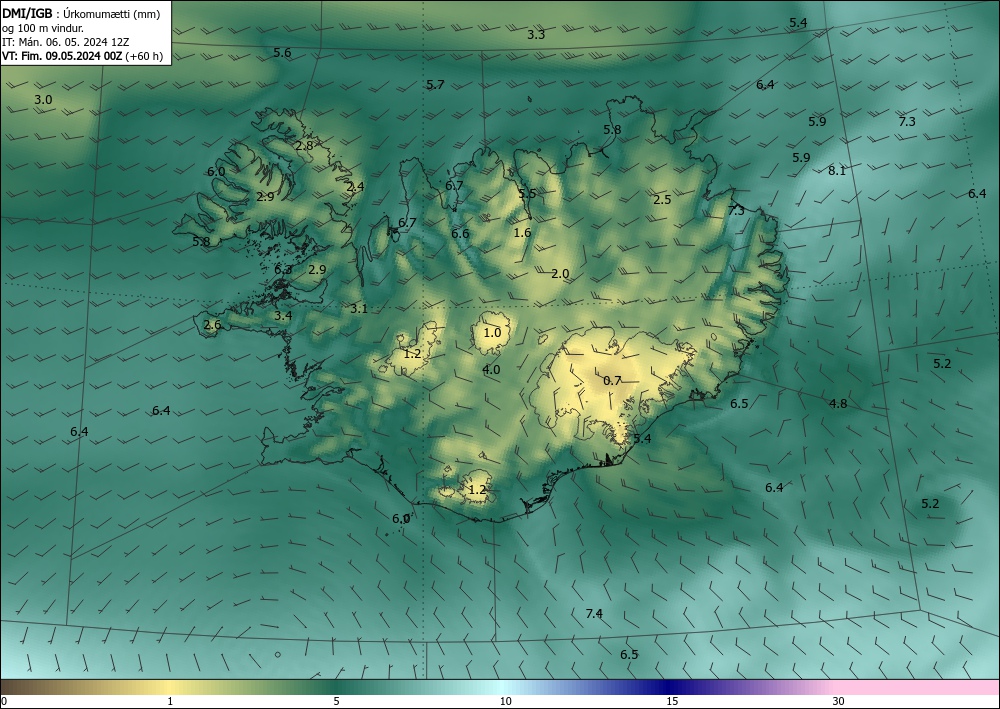
Task: Click the 5.6 precipitable water value
Action: (x=282, y=52)
